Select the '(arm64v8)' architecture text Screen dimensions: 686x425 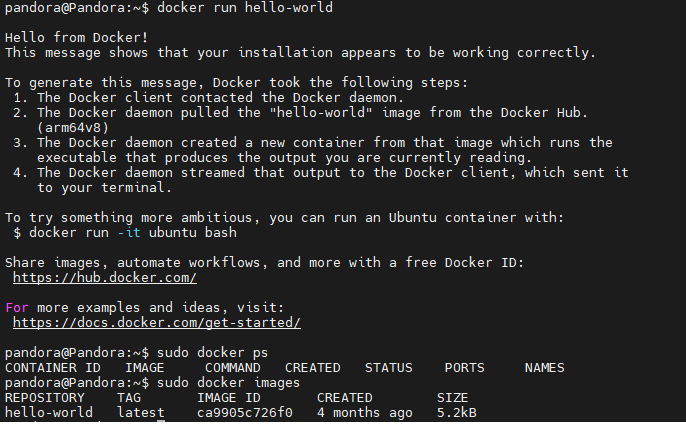73,128
